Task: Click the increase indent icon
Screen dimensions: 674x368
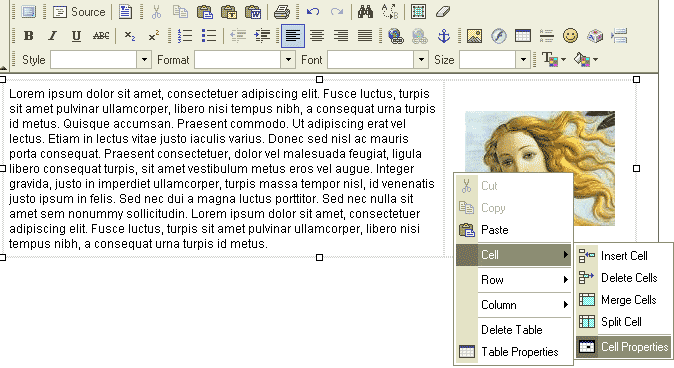Action: (262, 36)
